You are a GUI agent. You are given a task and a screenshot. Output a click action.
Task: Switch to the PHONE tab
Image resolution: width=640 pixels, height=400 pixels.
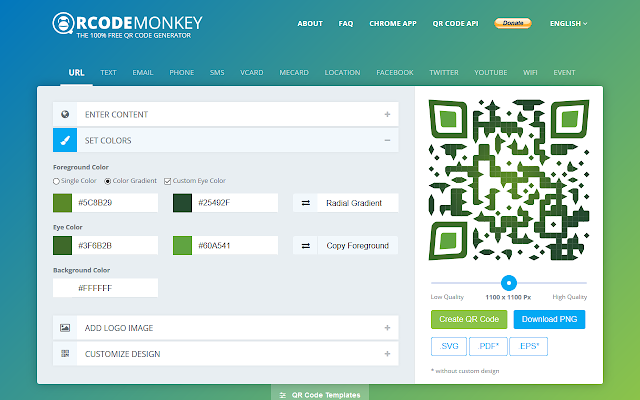point(182,73)
